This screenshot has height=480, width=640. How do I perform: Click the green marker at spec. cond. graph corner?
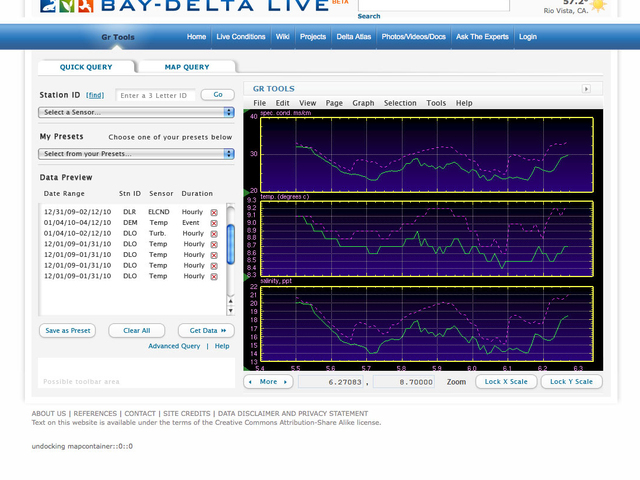(246, 111)
